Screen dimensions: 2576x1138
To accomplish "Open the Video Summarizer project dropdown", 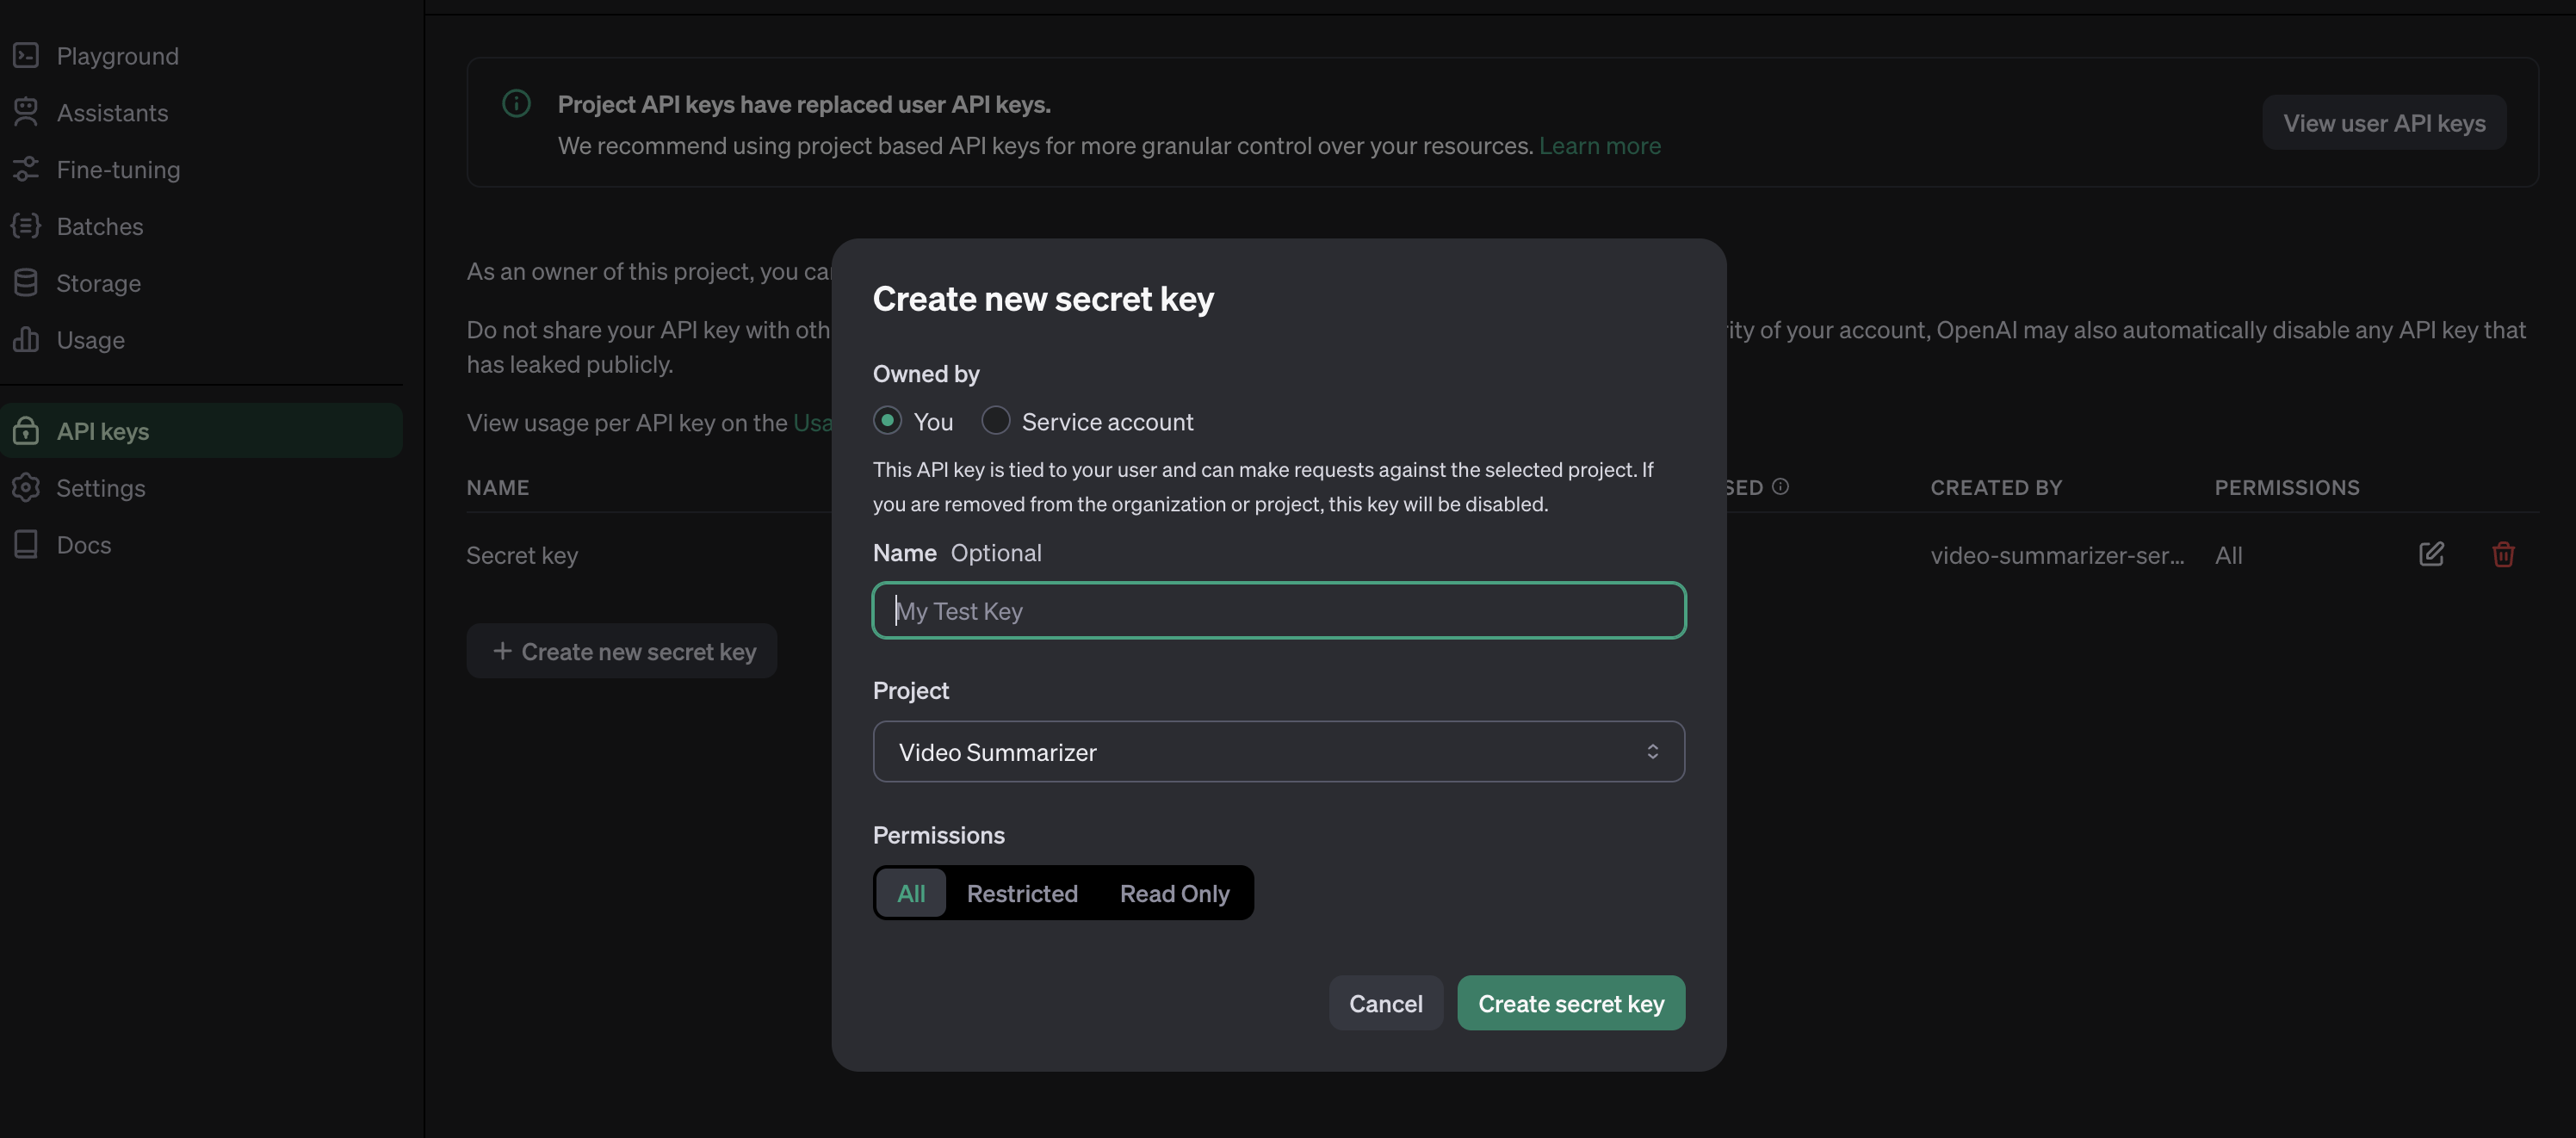I will pos(1277,752).
